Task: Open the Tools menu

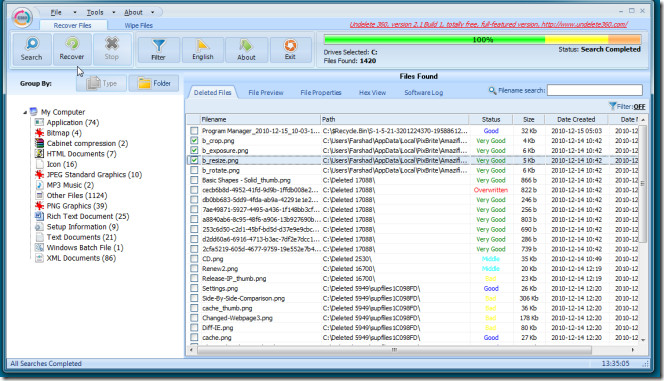Action: [95, 12]
